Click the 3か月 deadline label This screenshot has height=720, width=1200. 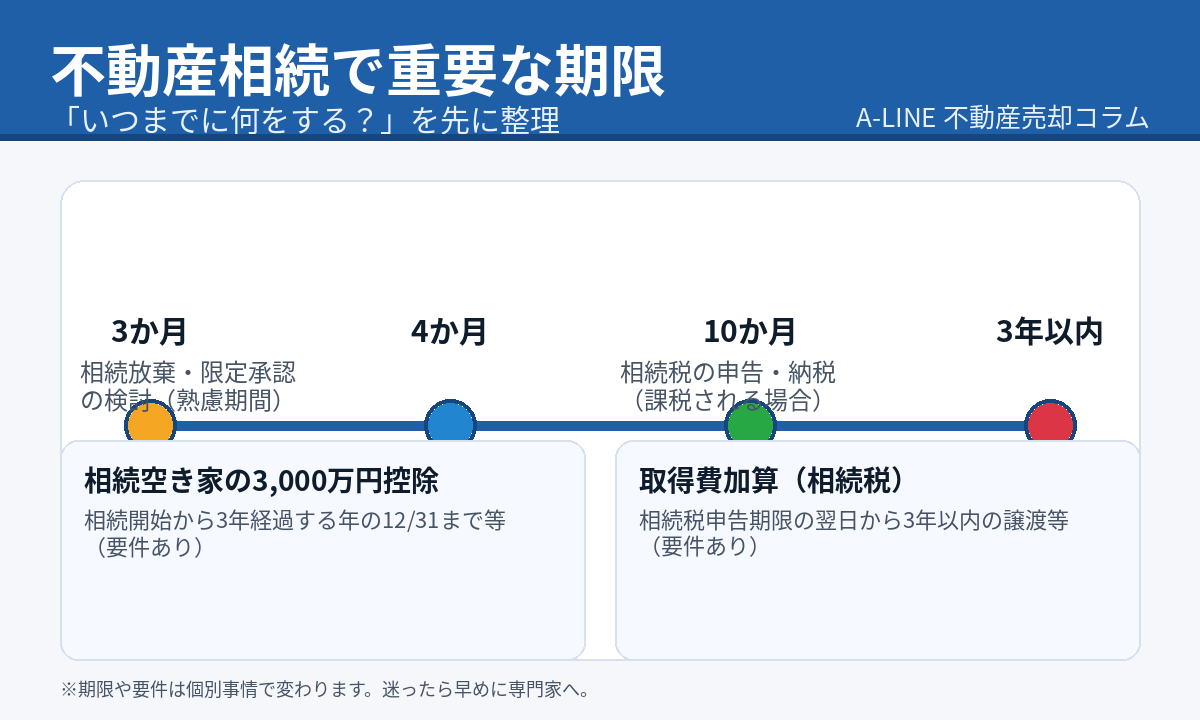tap(150, 331)
